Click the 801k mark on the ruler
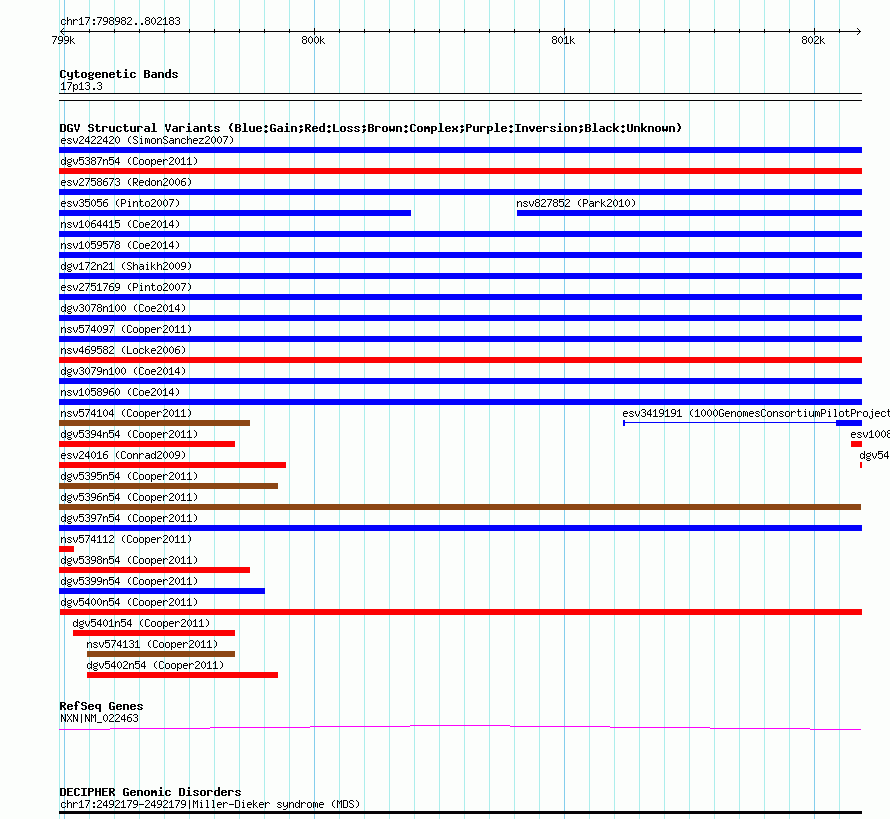The width and height of the screenshot is (890, 819). 563,40
